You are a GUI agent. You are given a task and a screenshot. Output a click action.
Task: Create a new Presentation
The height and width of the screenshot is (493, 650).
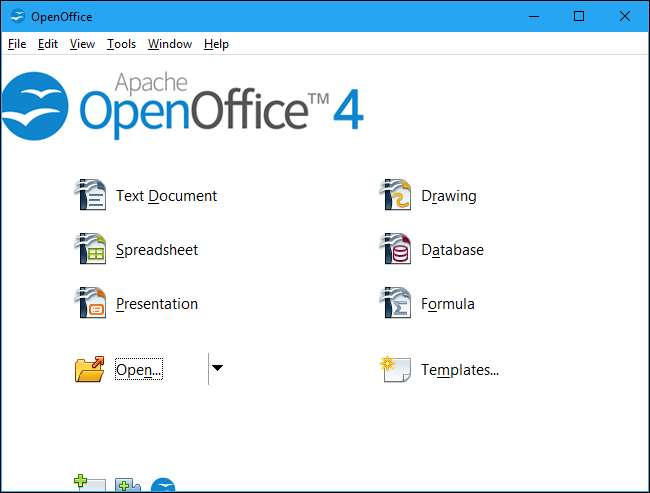(157, 304)
